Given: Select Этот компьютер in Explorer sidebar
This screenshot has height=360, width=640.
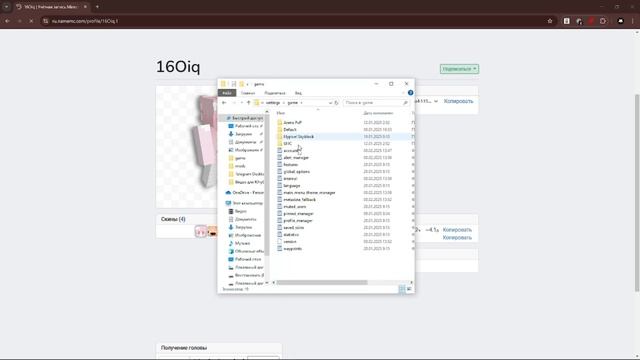Looking at the screenshot, I should click(244, 203).
